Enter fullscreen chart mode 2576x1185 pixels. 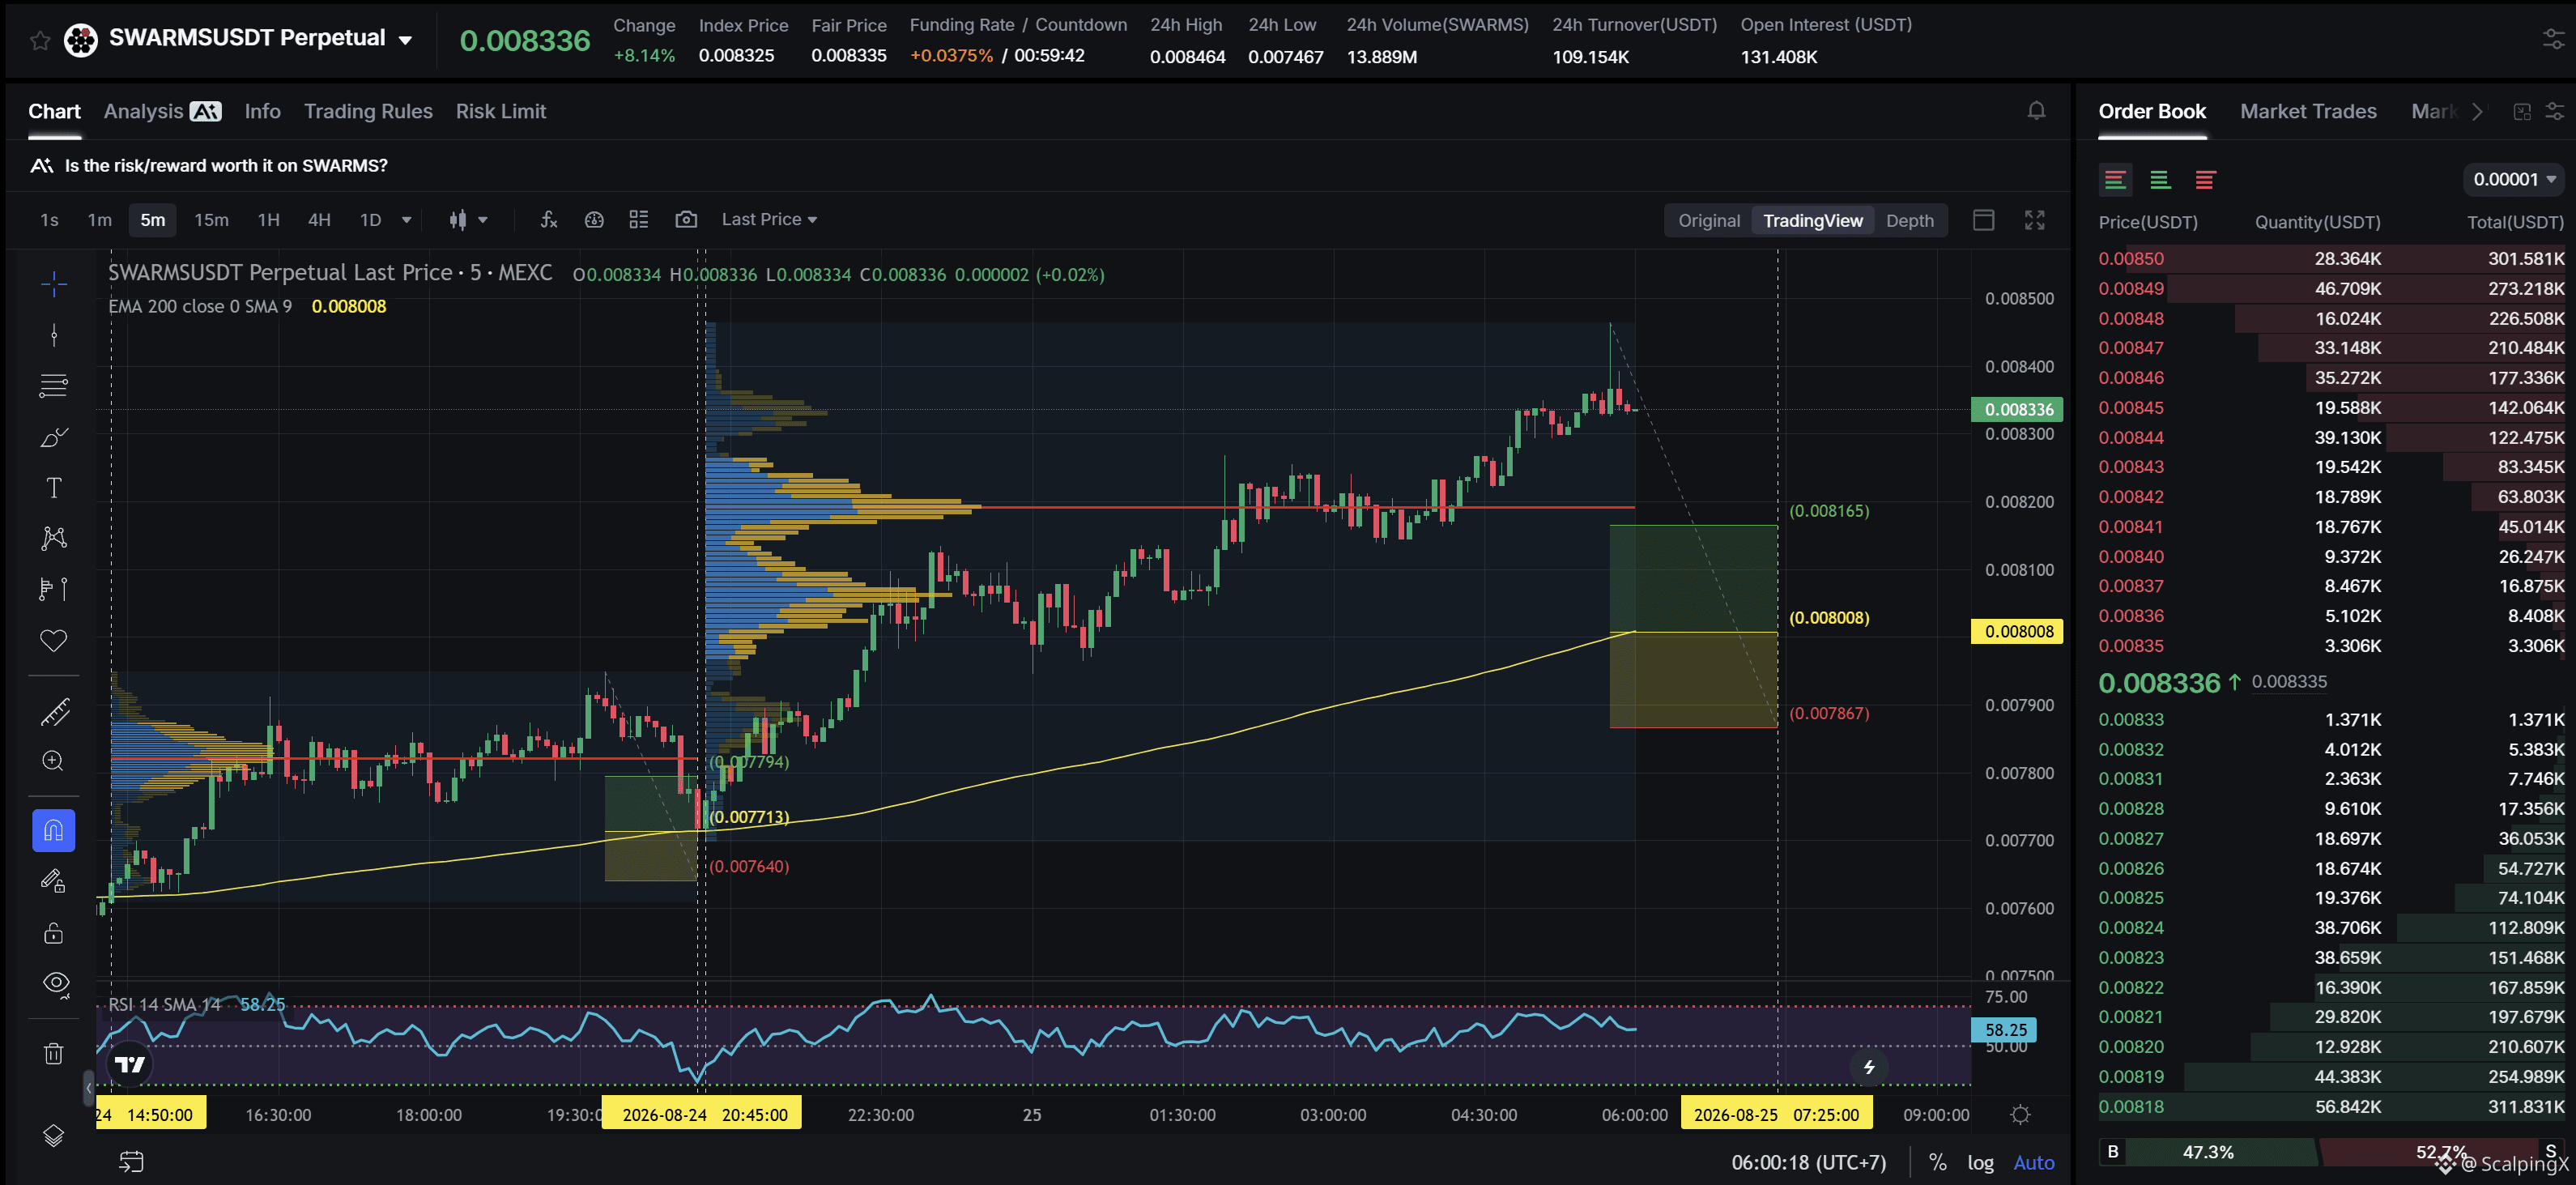pos(2034,220)
